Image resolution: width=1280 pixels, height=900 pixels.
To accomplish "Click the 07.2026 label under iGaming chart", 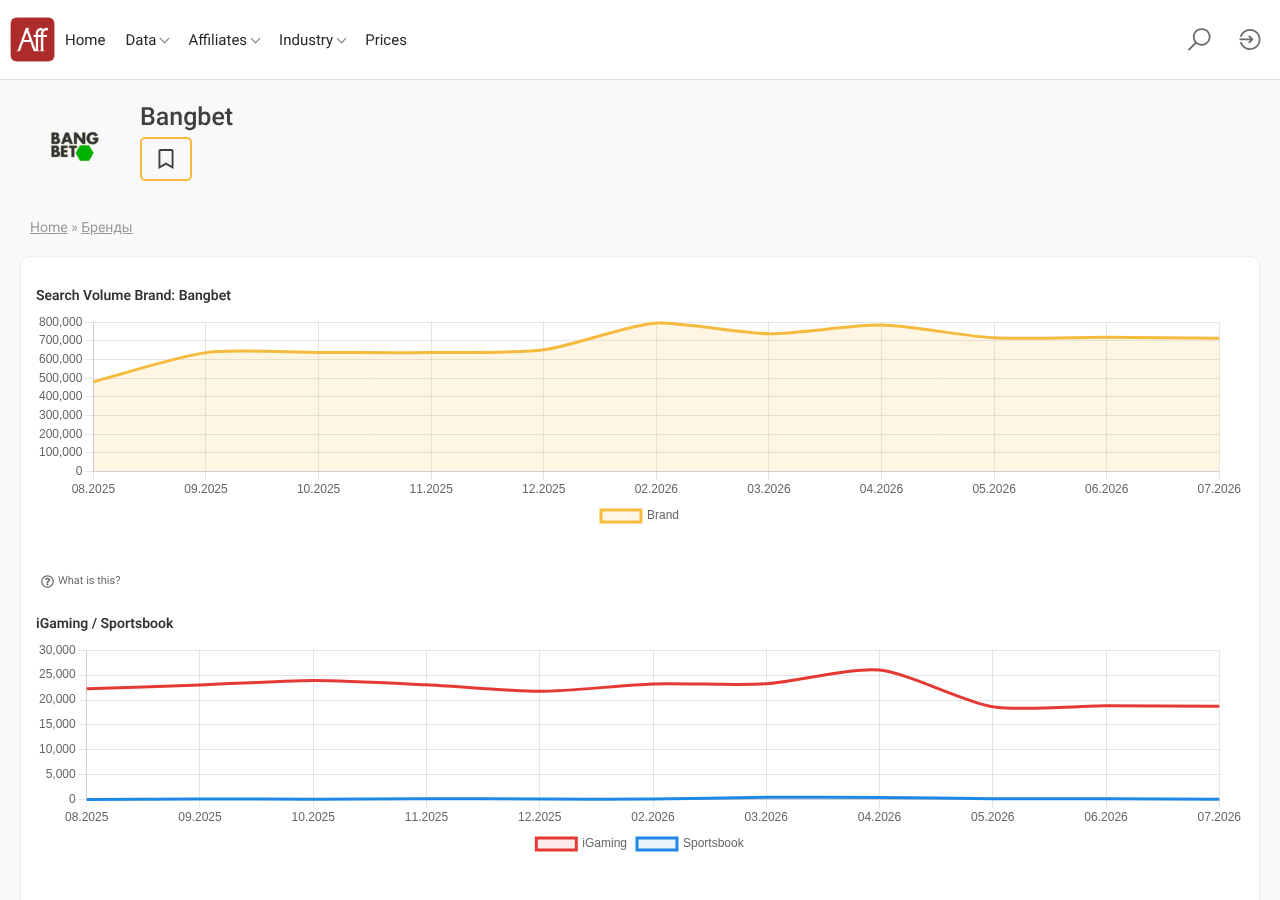I will point(1219,817).
